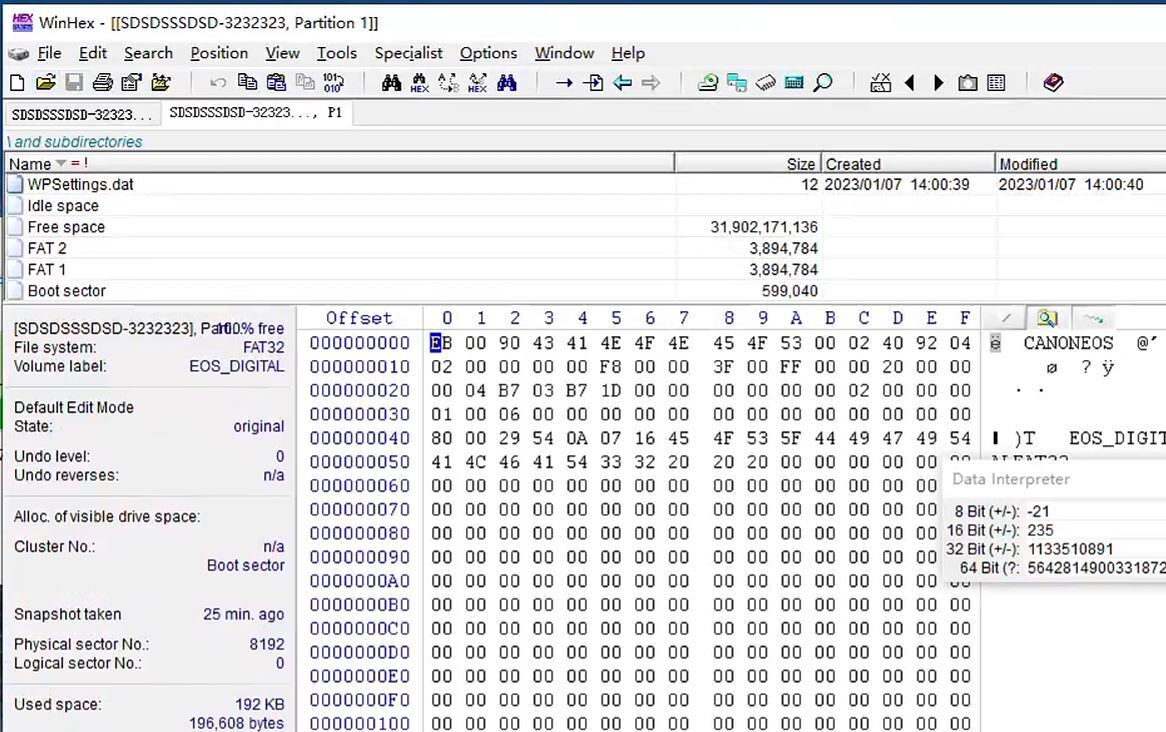Click the Offset column header
Image resolution: width=1166 pixels, height=732 pixels.
point(359,318)
